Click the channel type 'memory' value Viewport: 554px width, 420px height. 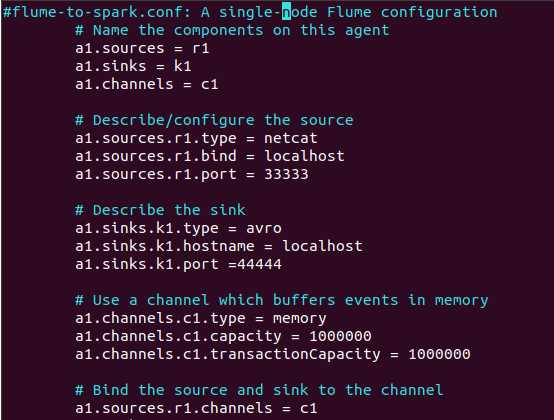300,319
